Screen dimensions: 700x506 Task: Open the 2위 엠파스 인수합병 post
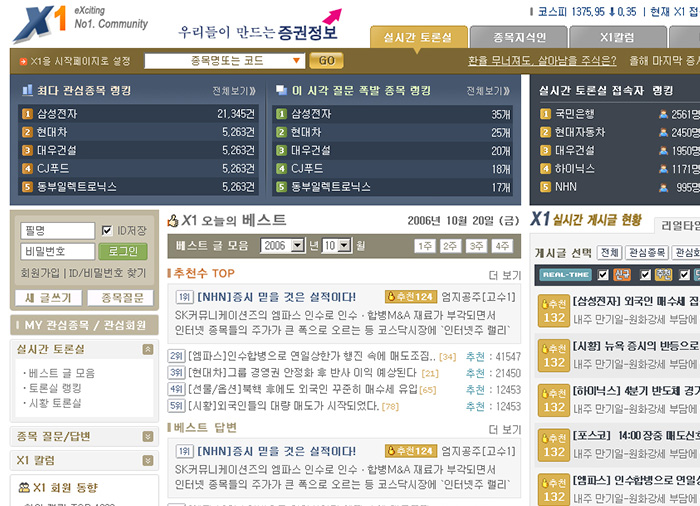(312, 356)
